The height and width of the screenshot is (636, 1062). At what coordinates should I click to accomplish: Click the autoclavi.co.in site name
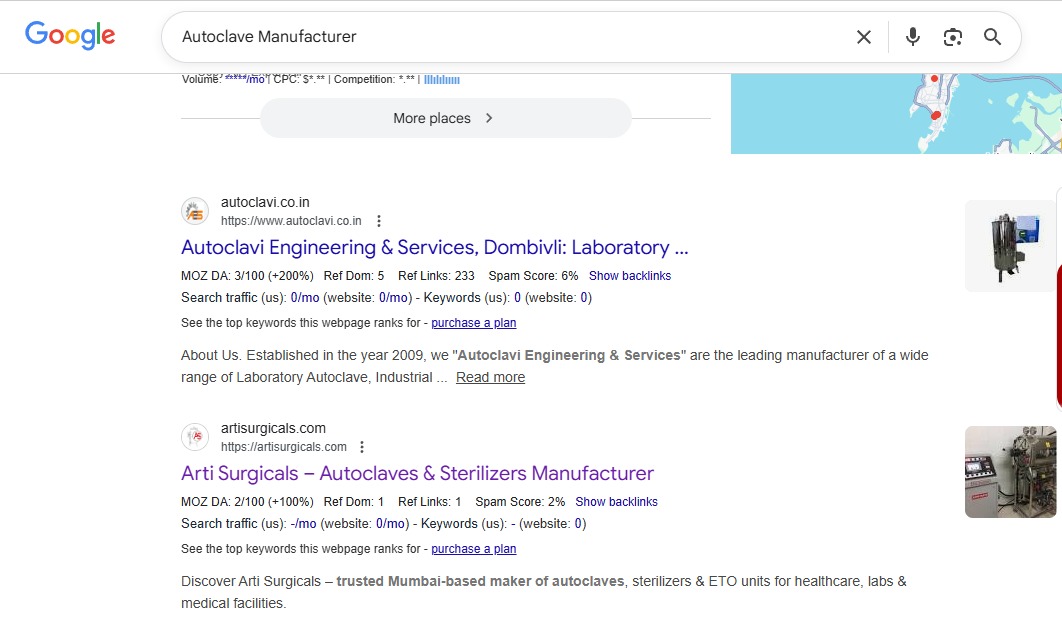pos(265,202)
